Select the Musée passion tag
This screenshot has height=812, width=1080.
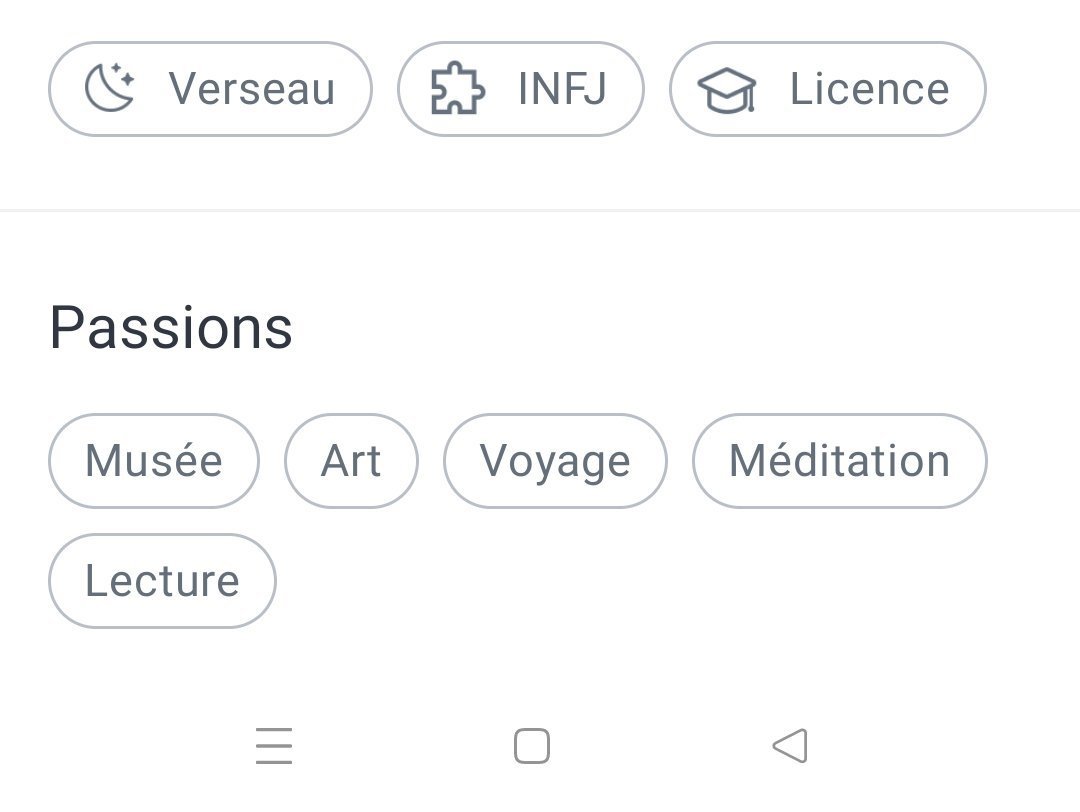click(x=154, y=461)
